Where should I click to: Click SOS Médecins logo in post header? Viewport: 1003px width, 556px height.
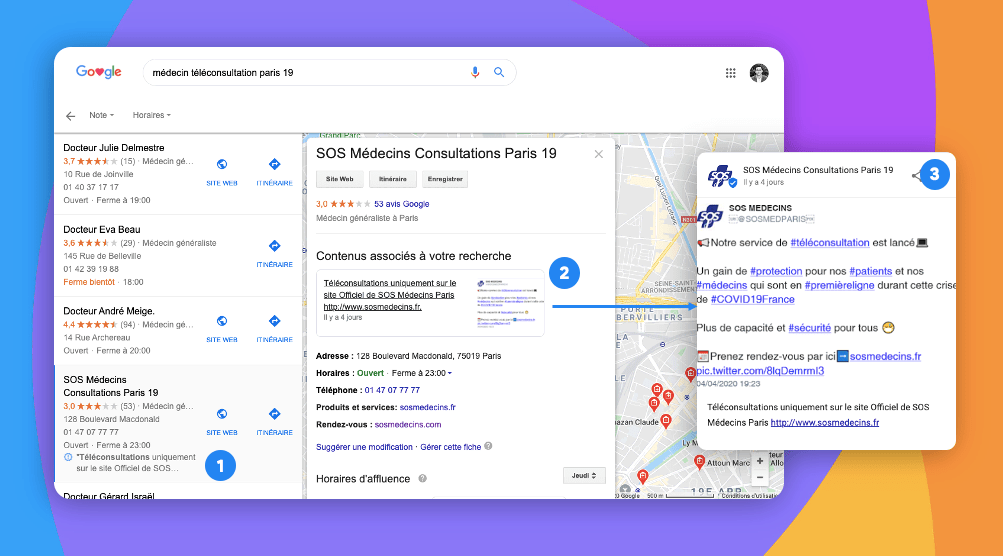(x=721, y=175)
